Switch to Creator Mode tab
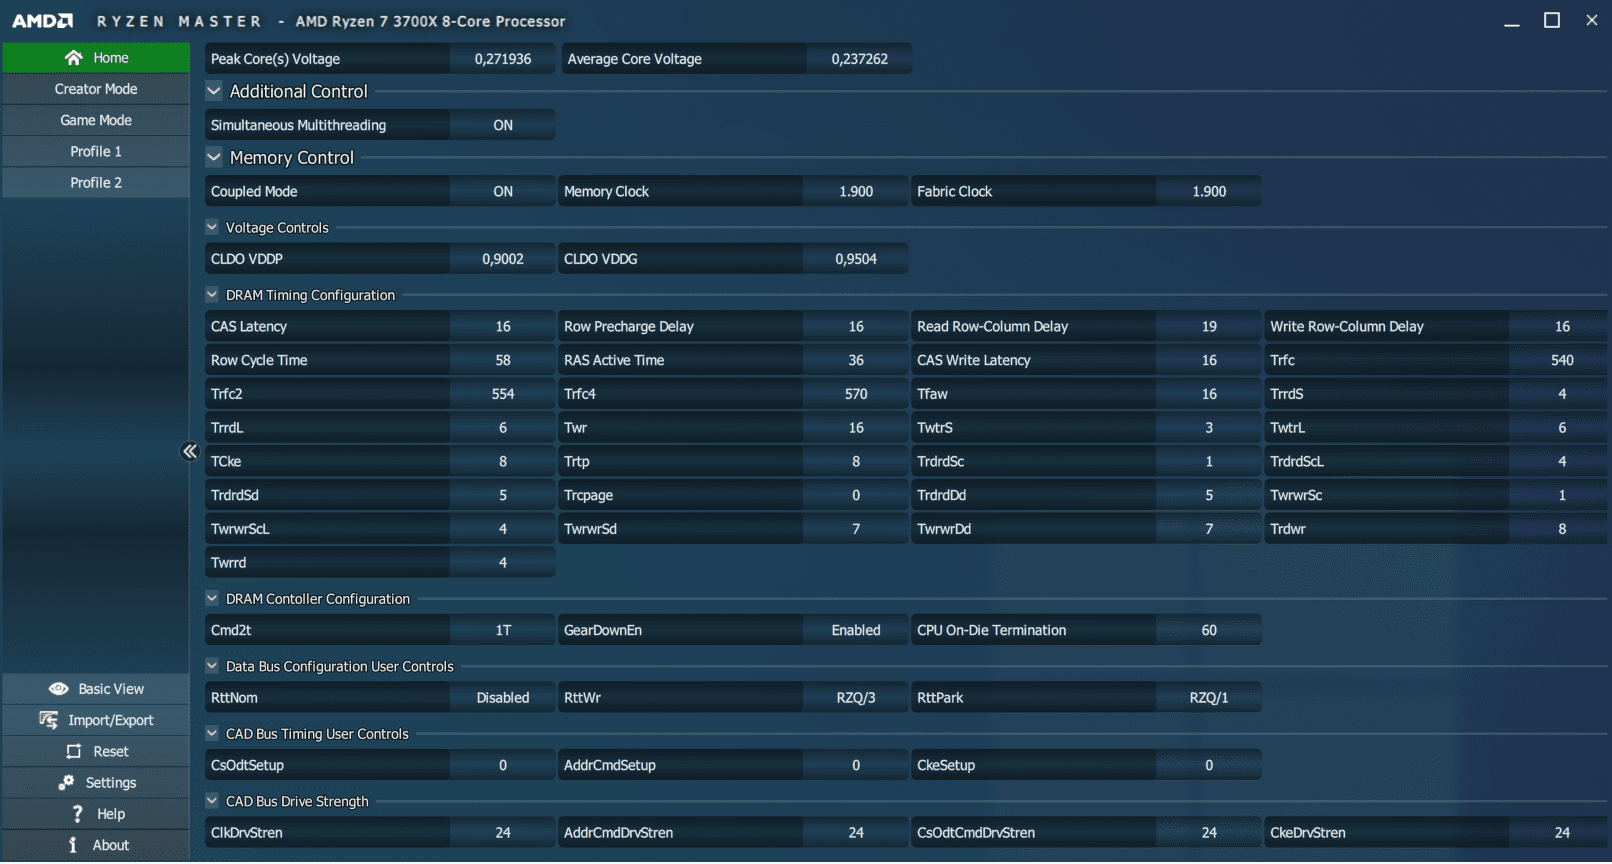1612x864 pixels. click(x=96, y=89)
